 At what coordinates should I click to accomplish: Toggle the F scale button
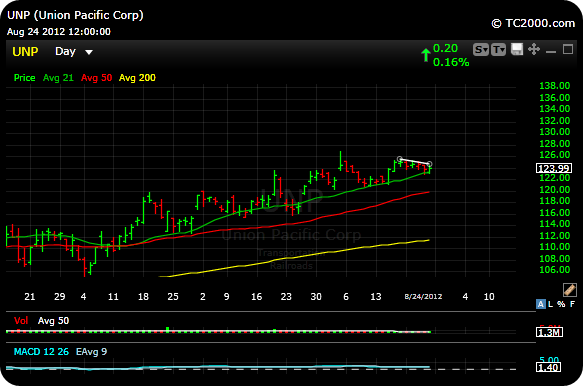(x=572, y=304)
